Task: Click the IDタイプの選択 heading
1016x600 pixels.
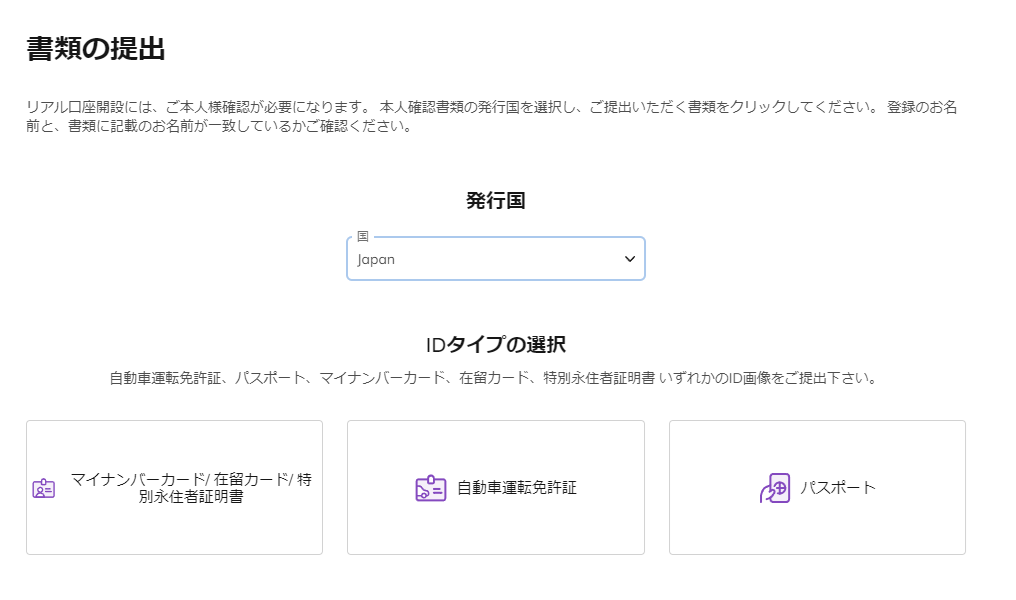Action: click(495, 341)
